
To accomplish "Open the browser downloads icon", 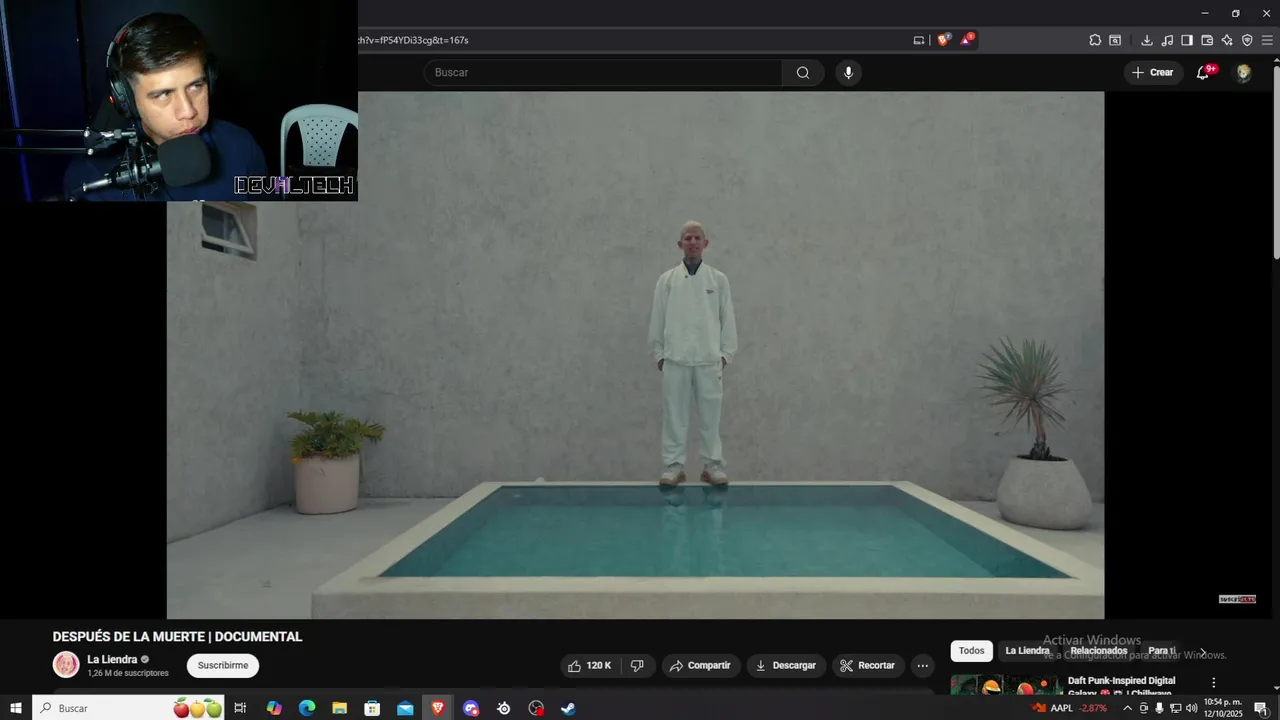I will (1147, 40).
